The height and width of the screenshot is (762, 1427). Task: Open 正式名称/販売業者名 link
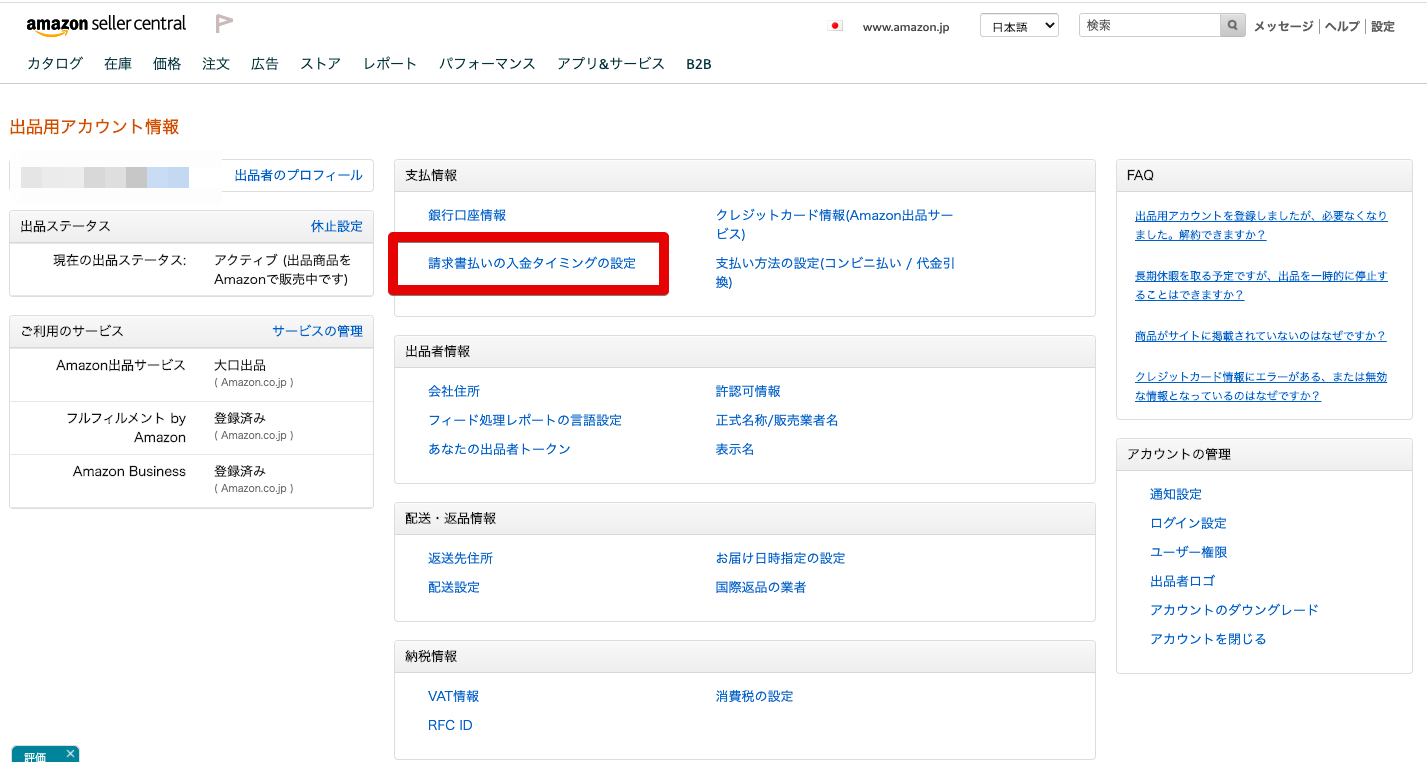(x=777, y=420)
